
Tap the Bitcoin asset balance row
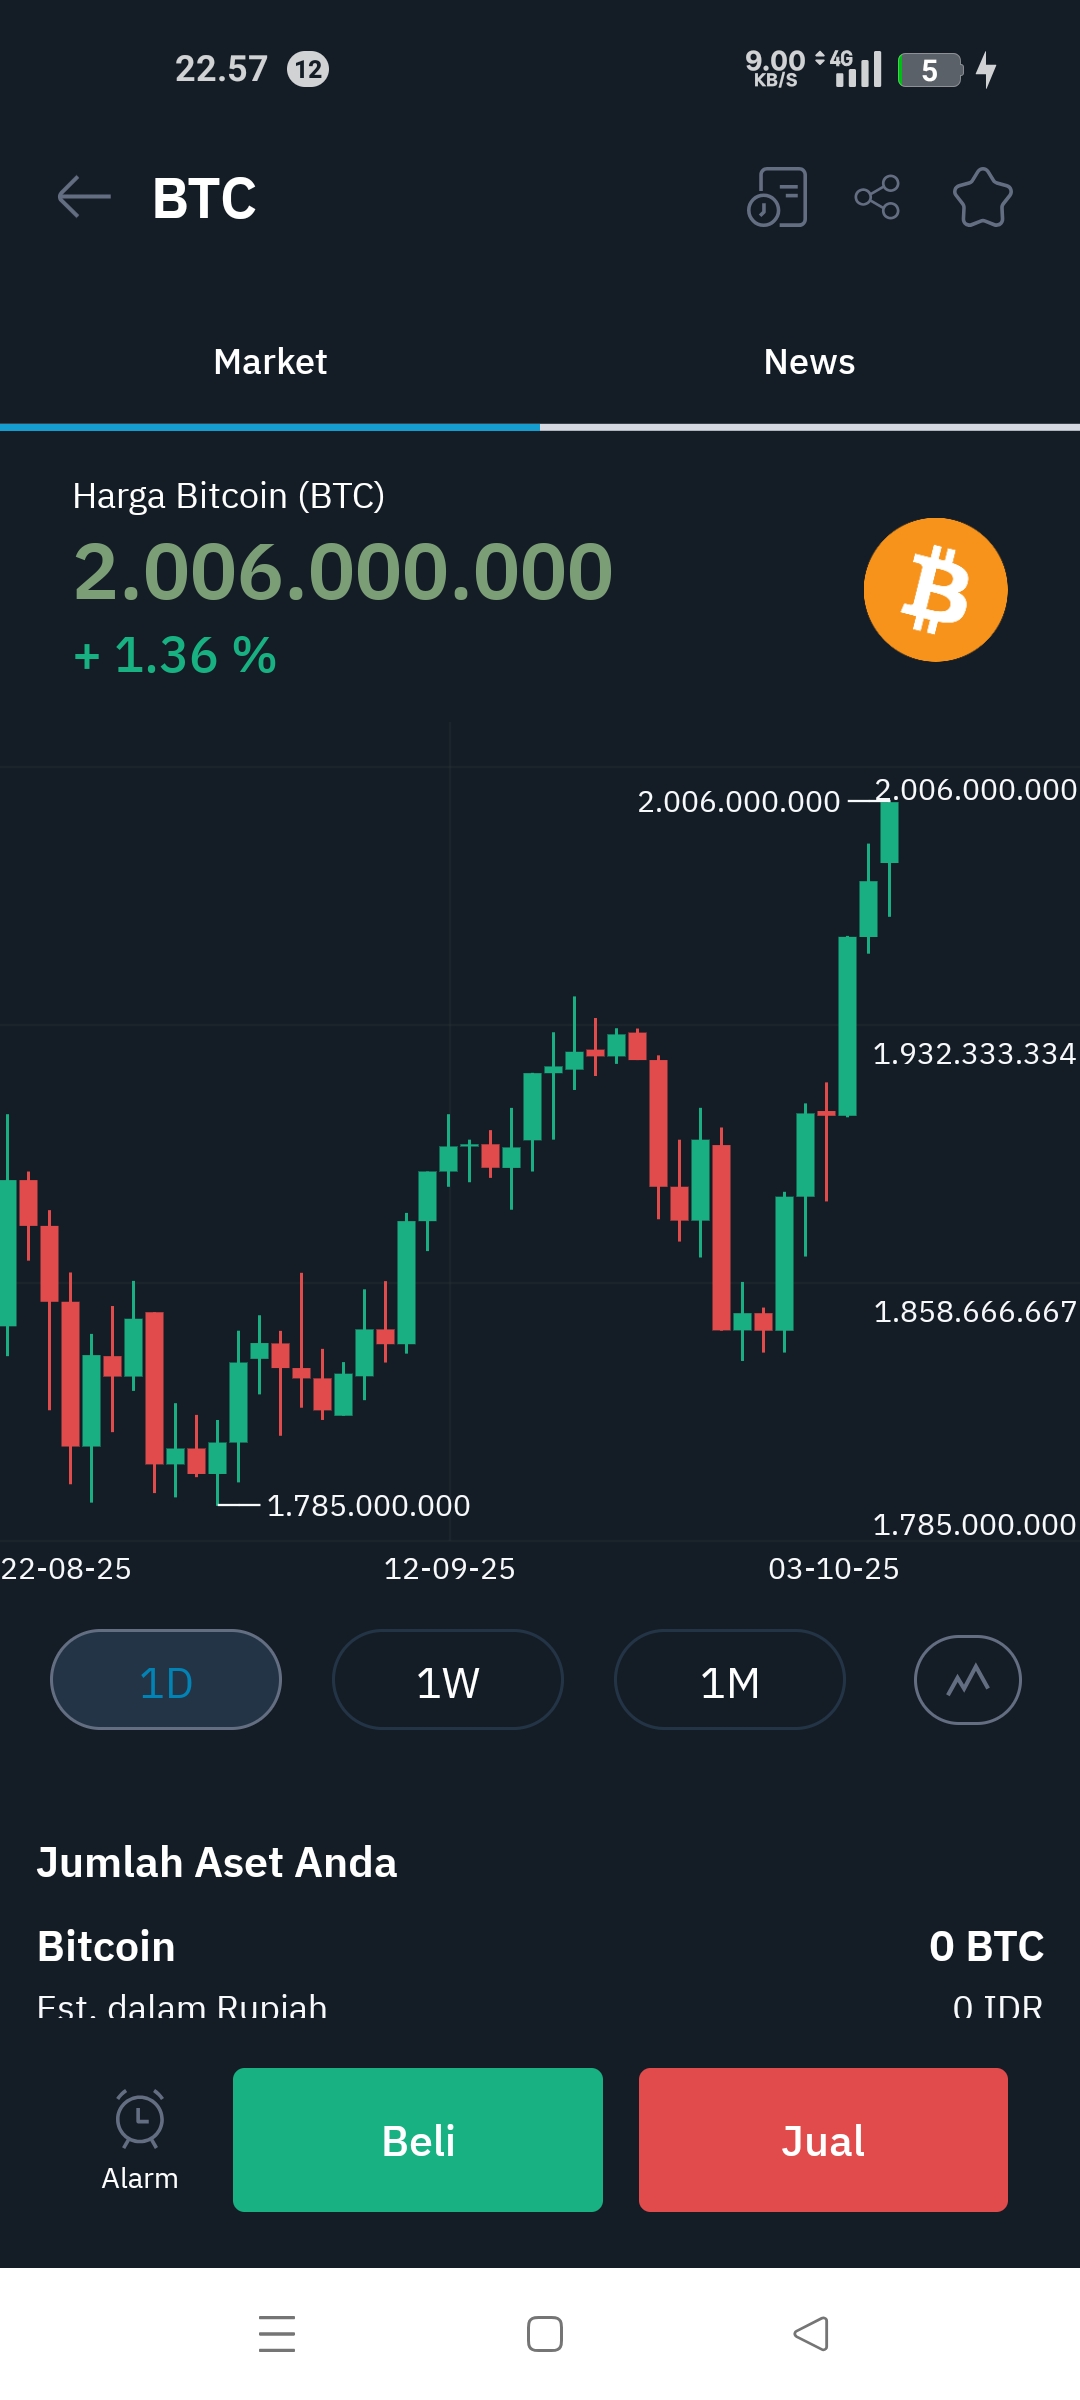pyautogui.click(x=540, y=1946)
